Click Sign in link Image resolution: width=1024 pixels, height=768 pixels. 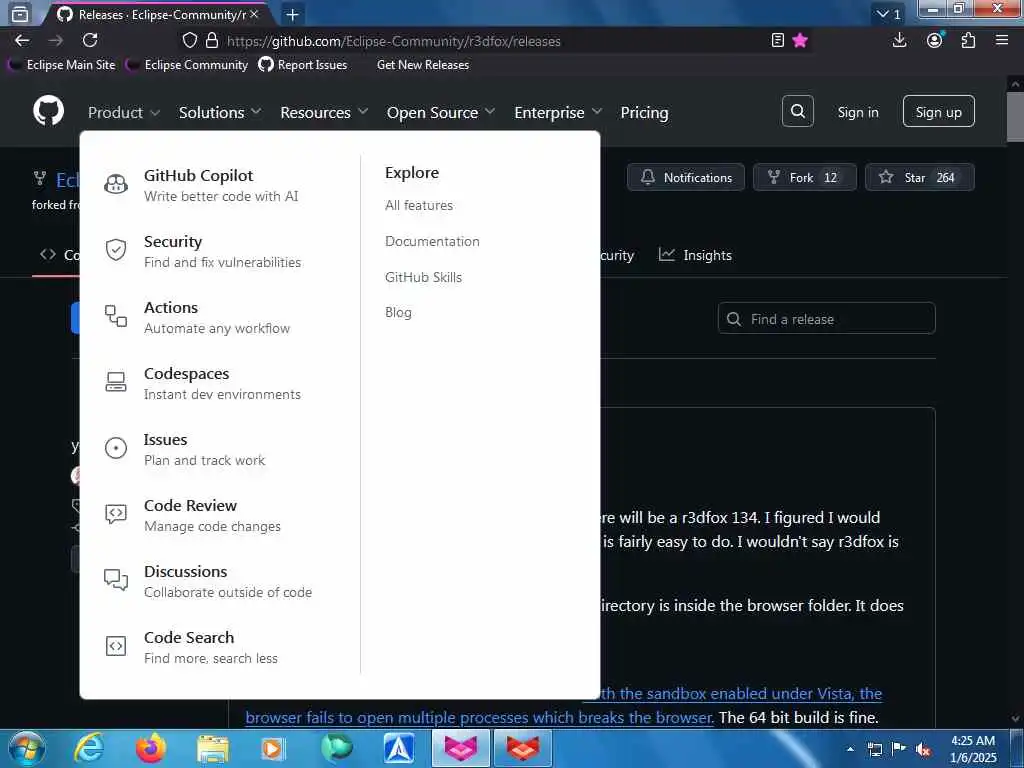point(857,112)
